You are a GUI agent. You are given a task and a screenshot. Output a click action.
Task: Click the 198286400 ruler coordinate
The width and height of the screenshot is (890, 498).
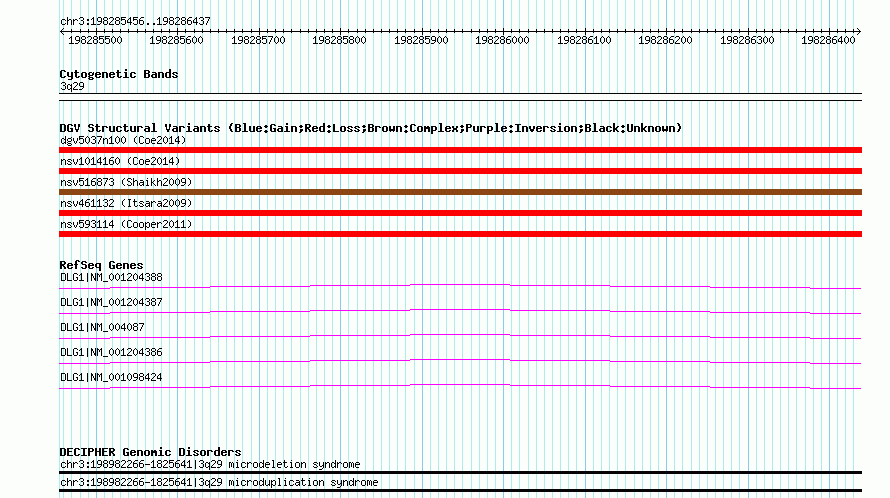(x=828, y=40)
